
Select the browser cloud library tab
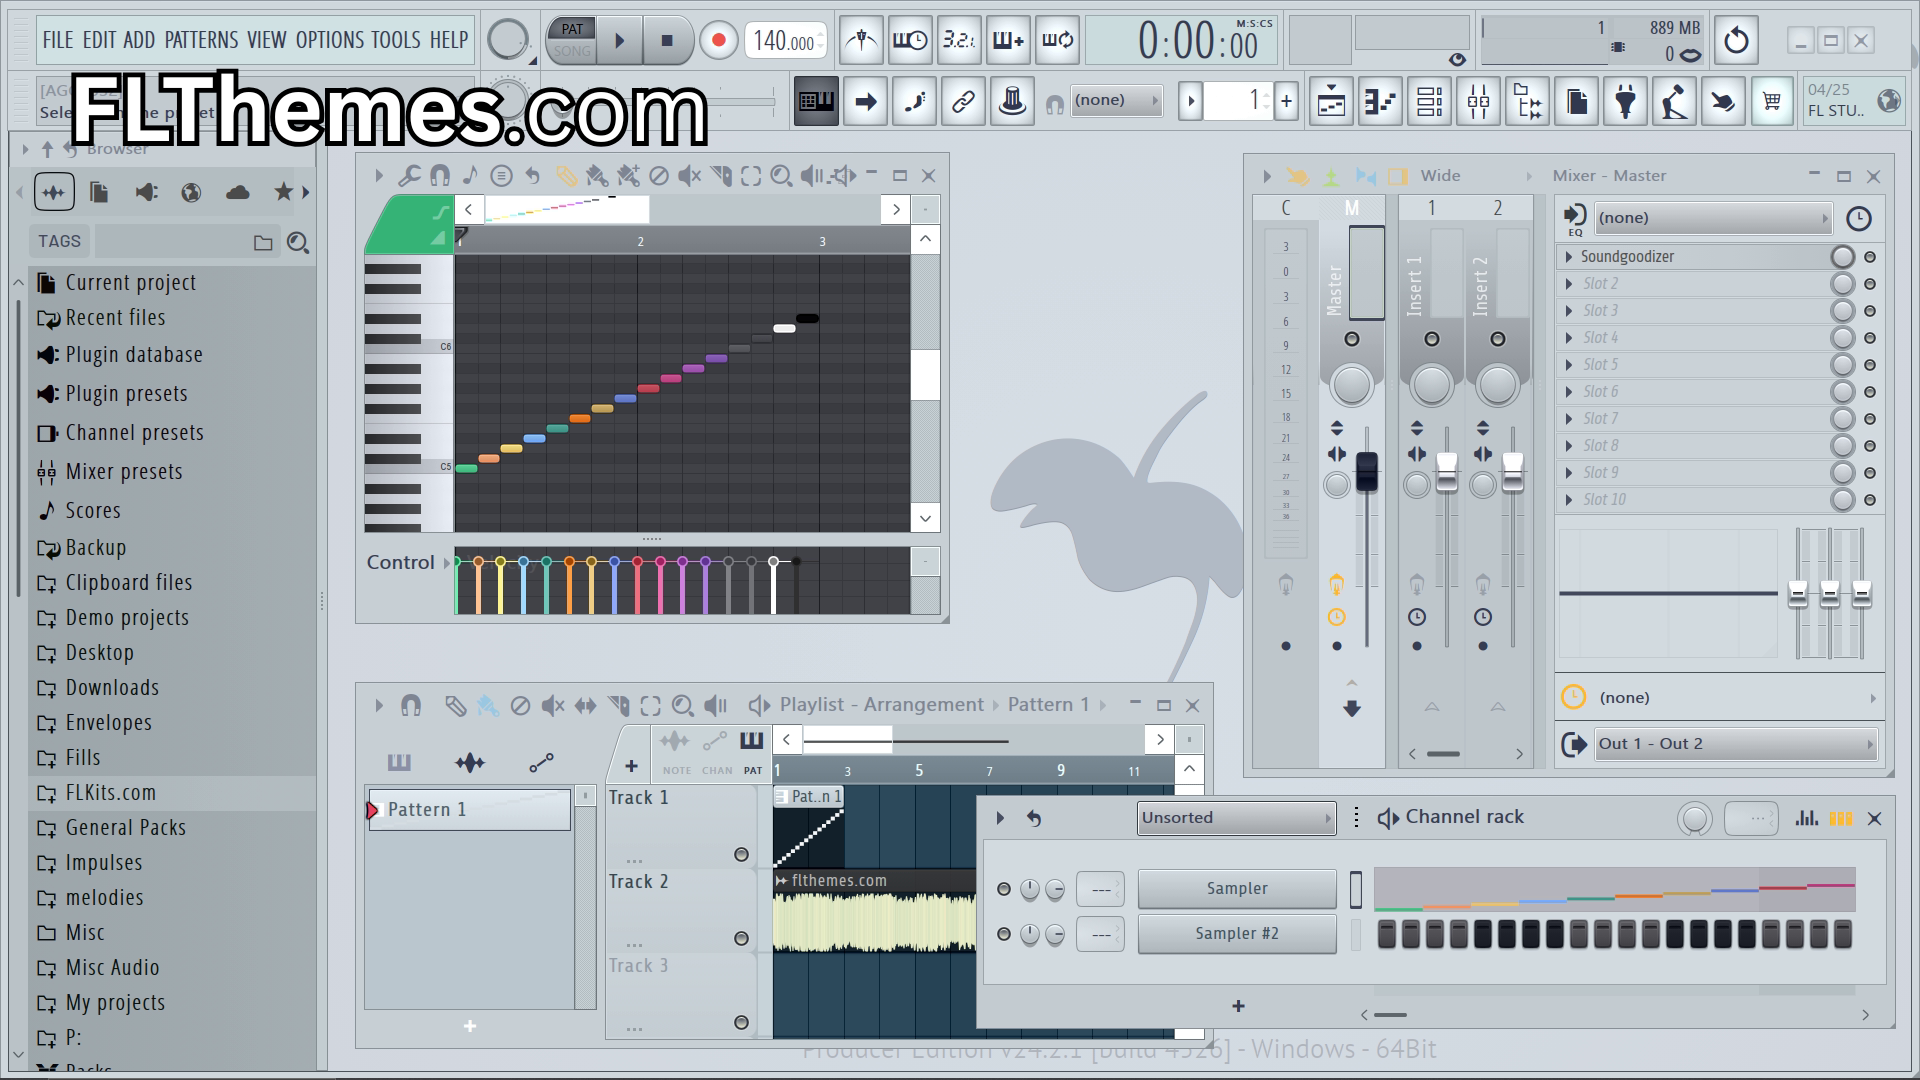pyautogui.click(x=238, y=192)
